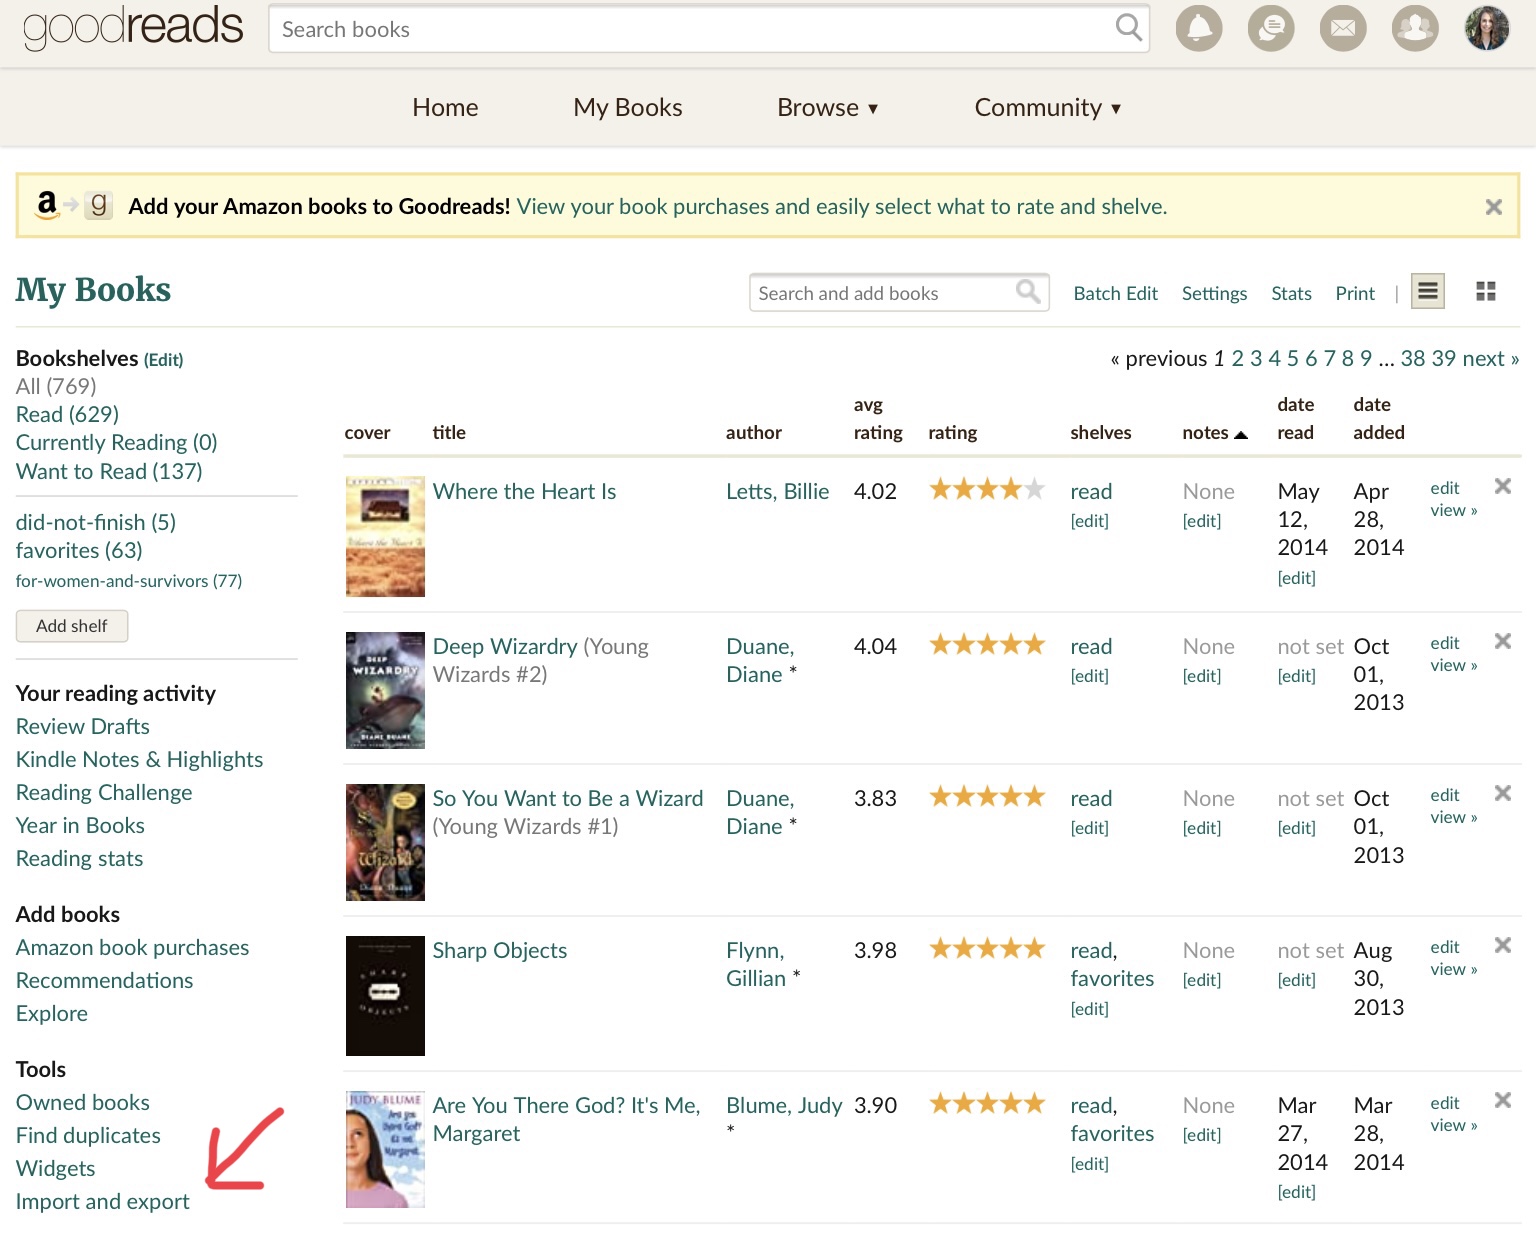Open Want to Read (137) shelf
This screenshot has height=1233, width=1536.
(109, 471)
